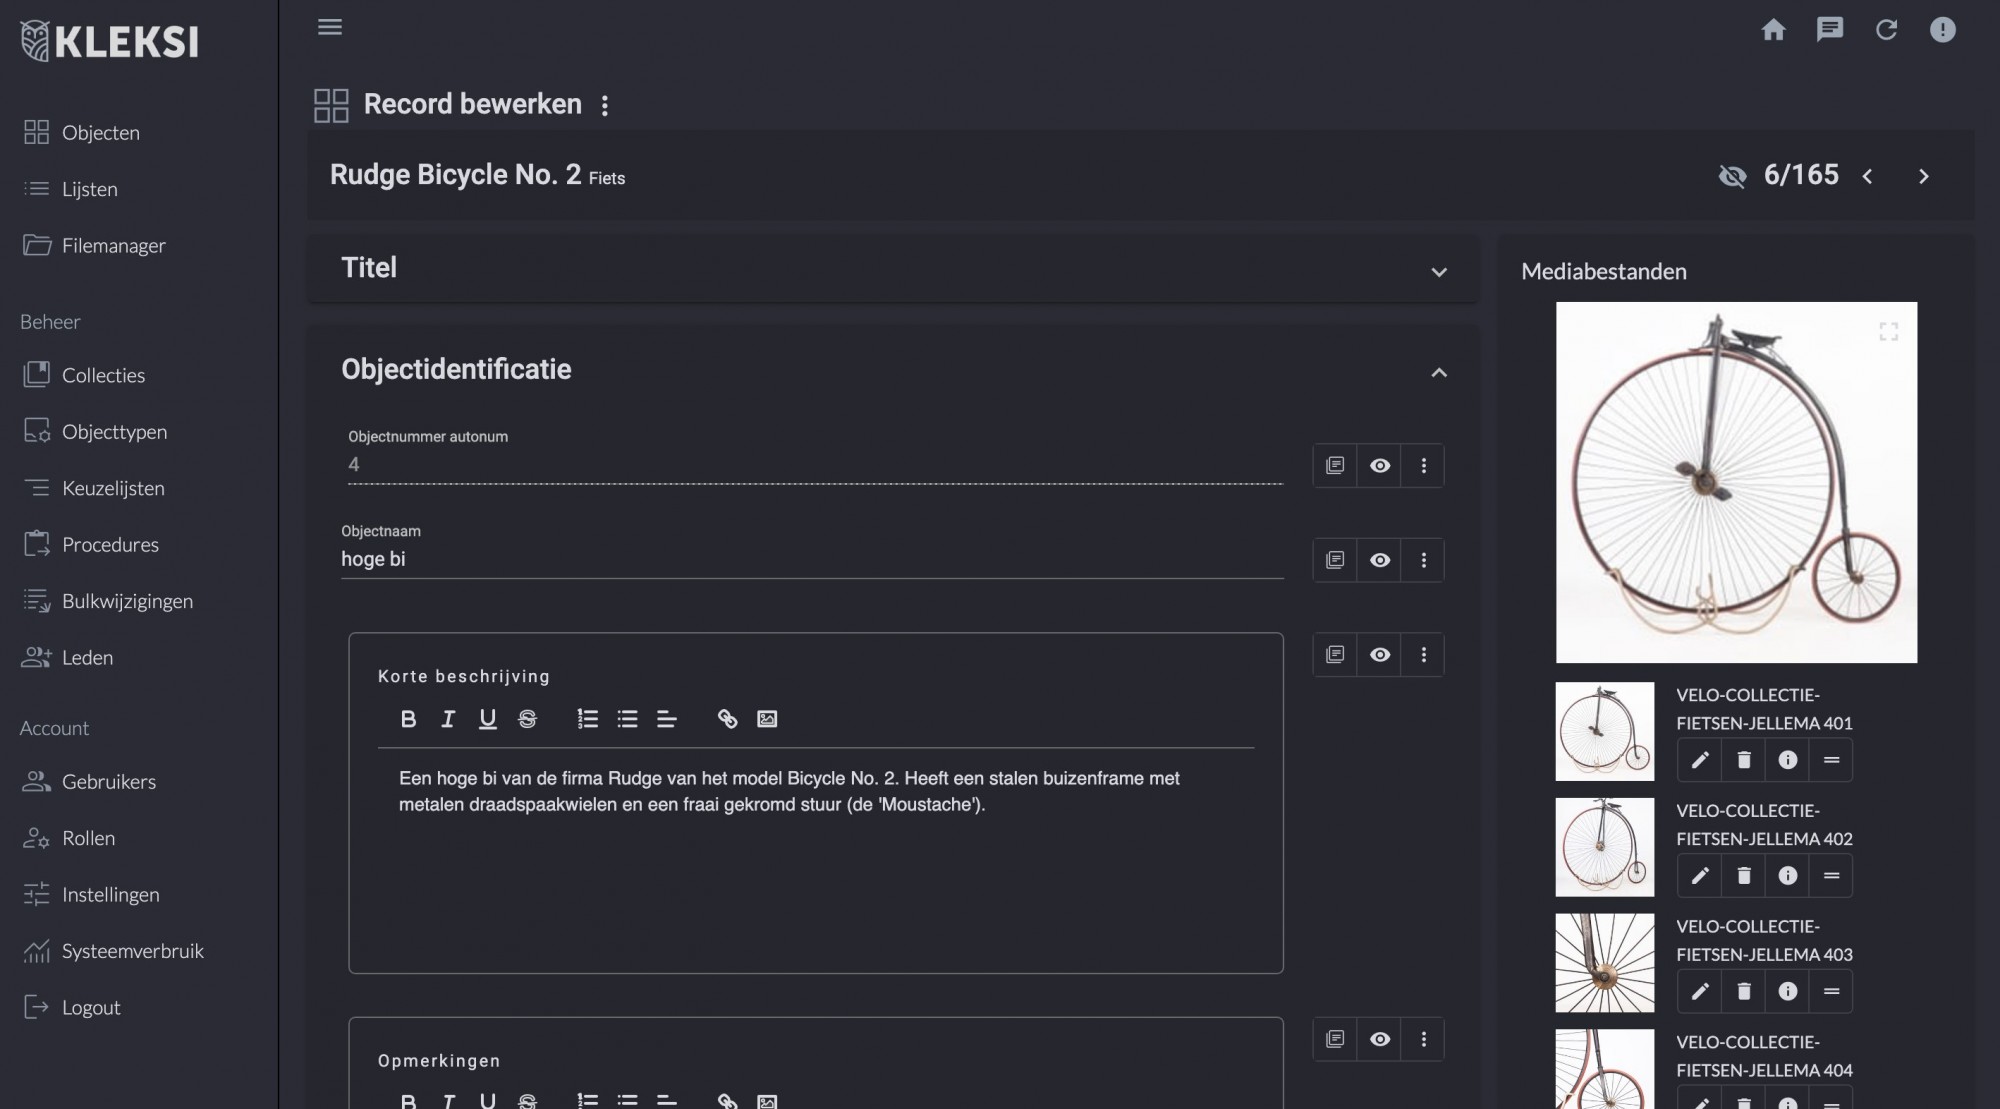Click the Objectnaam input field

tap(810, 560)
